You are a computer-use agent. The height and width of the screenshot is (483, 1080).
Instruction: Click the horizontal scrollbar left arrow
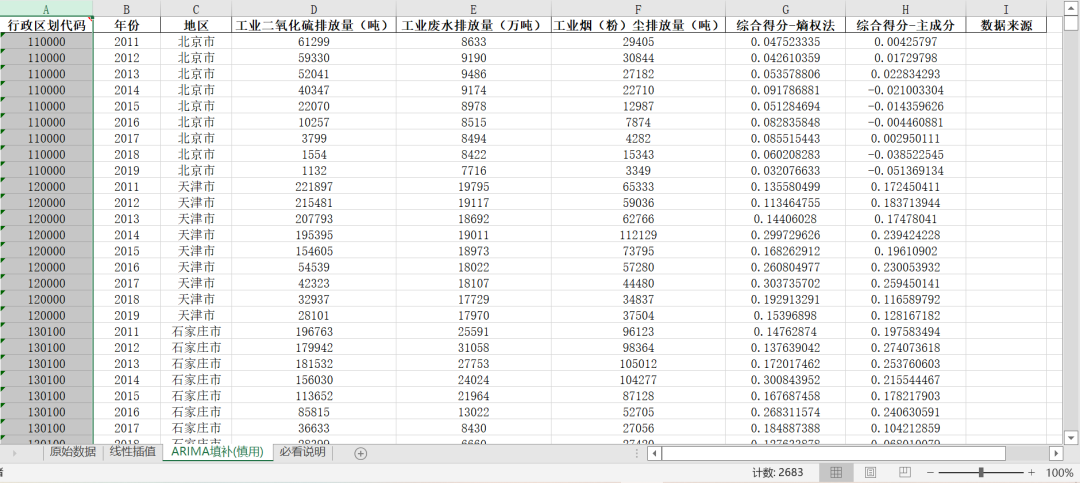(654, 453)
